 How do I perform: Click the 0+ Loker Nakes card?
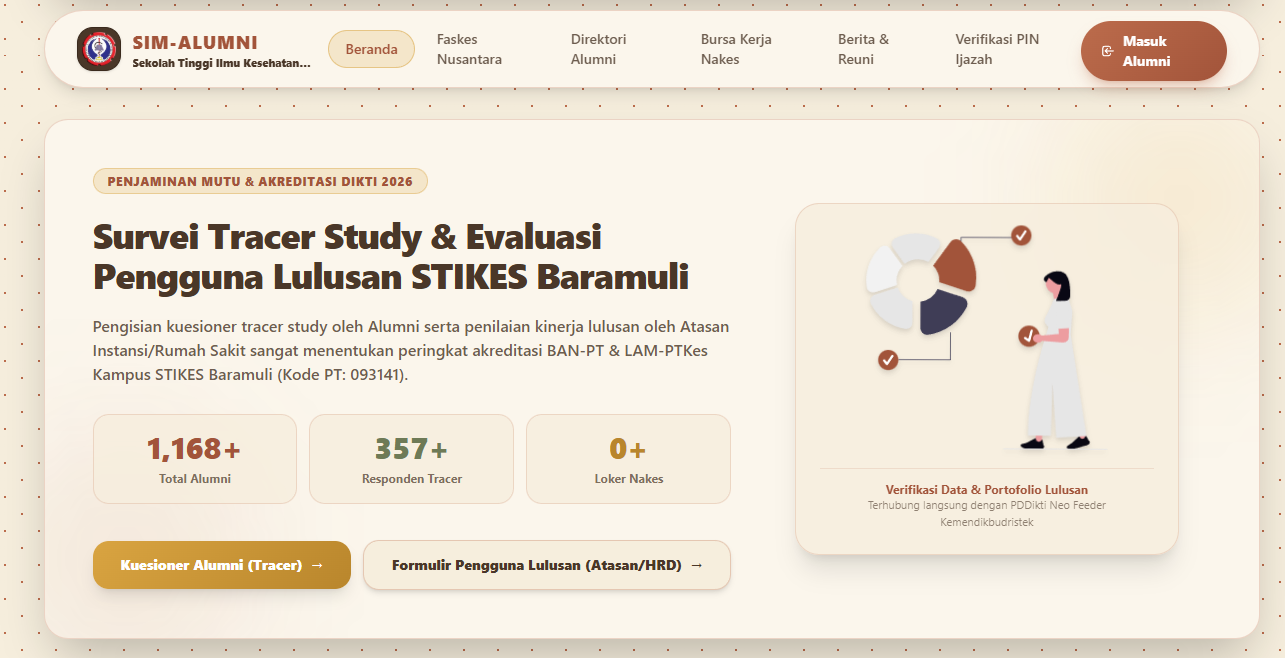click(628, 459)
